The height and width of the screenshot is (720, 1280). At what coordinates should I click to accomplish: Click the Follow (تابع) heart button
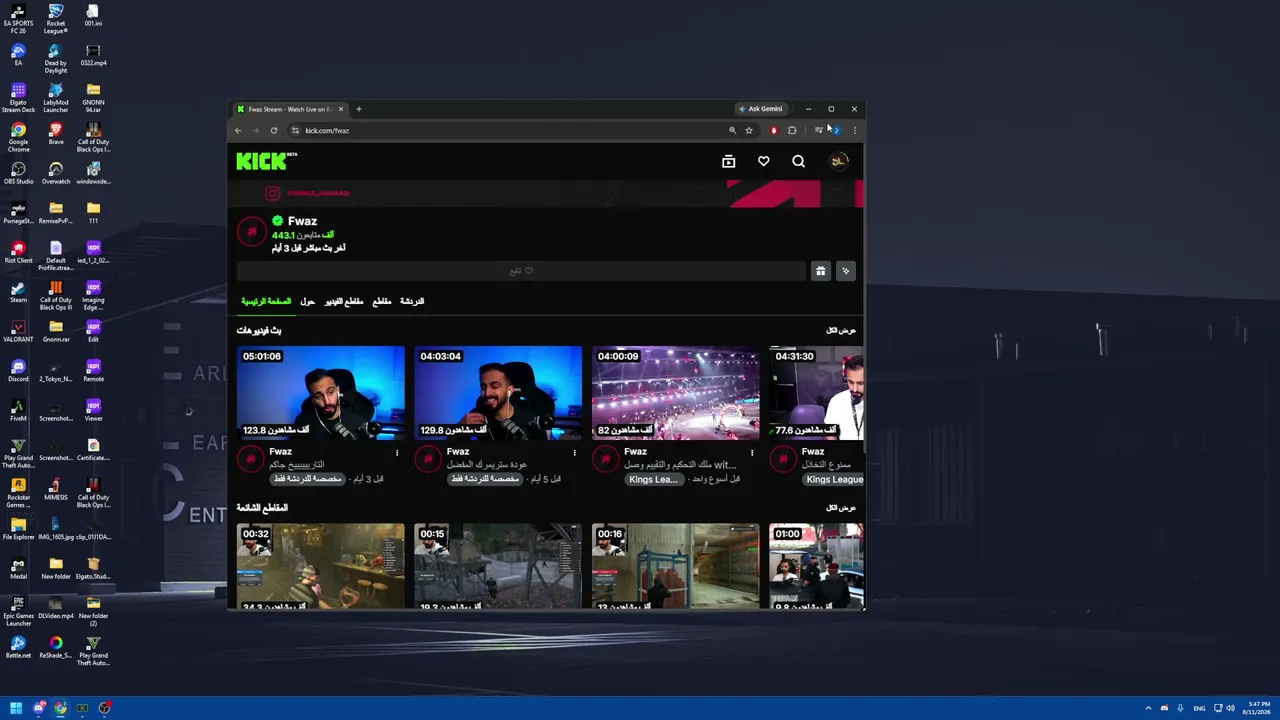point(521,271)
